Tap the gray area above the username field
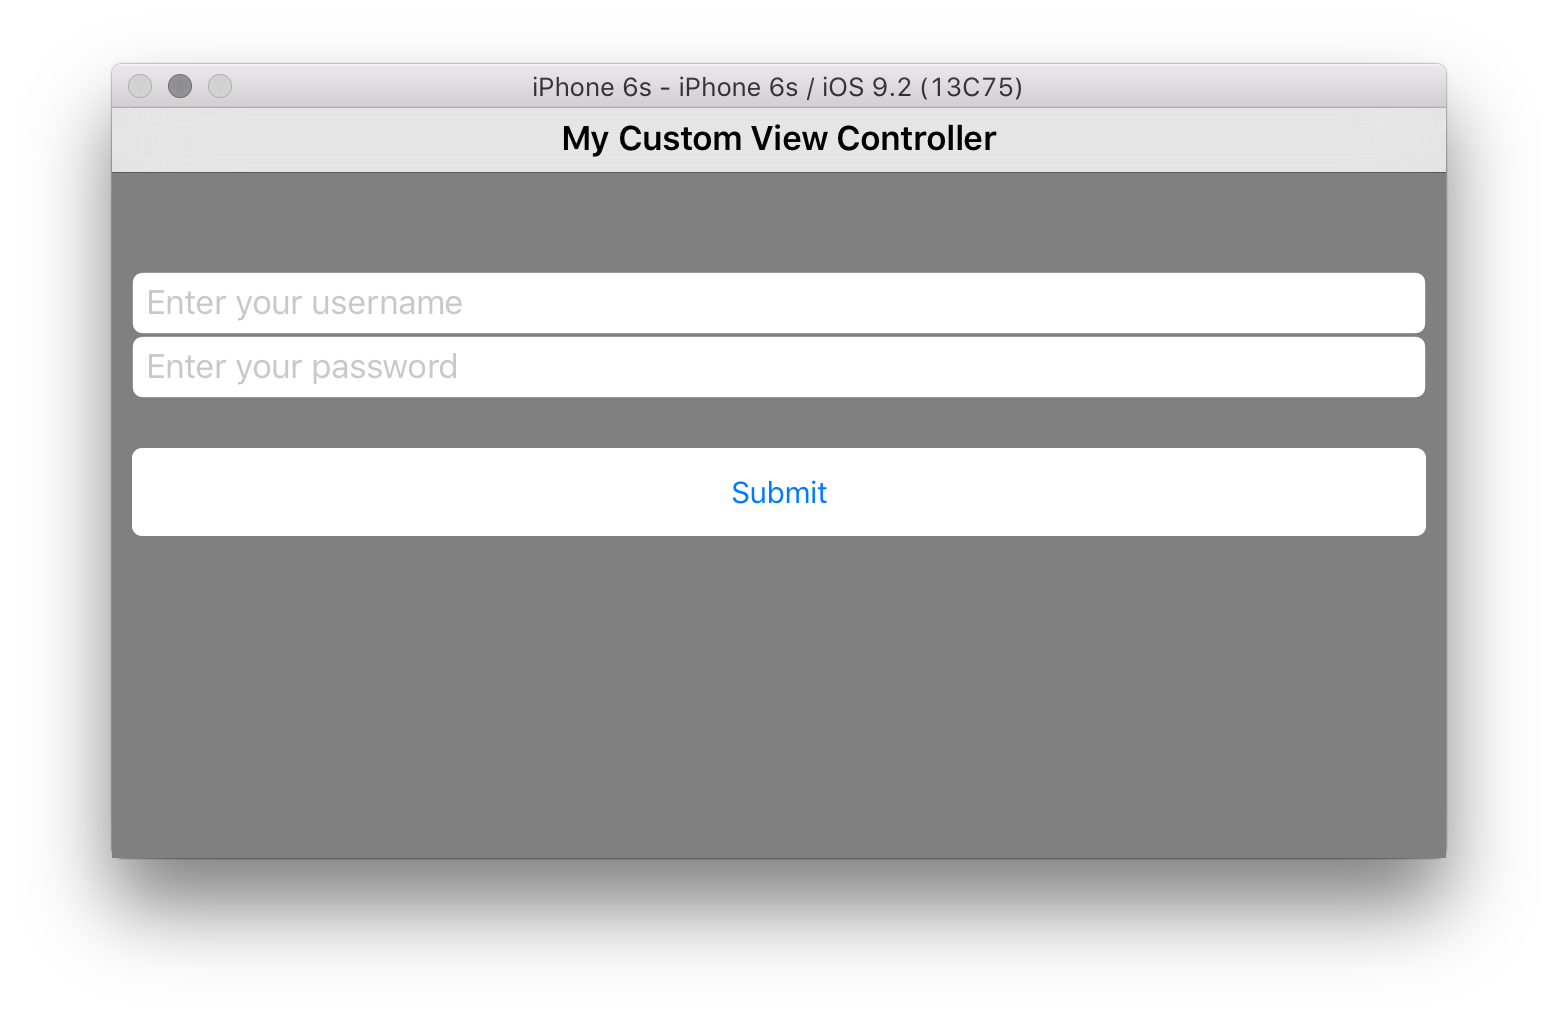The image size is (1558, 1018). coord(778,222)
